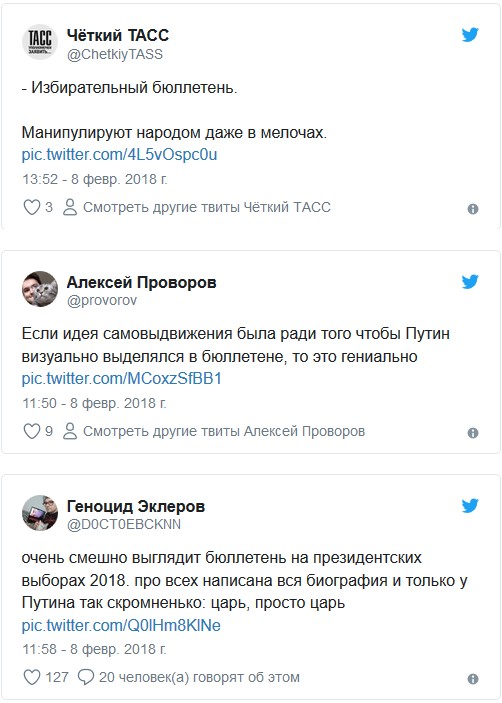Open info icon on Чёткий ТАСС tweet

[473, 209]
